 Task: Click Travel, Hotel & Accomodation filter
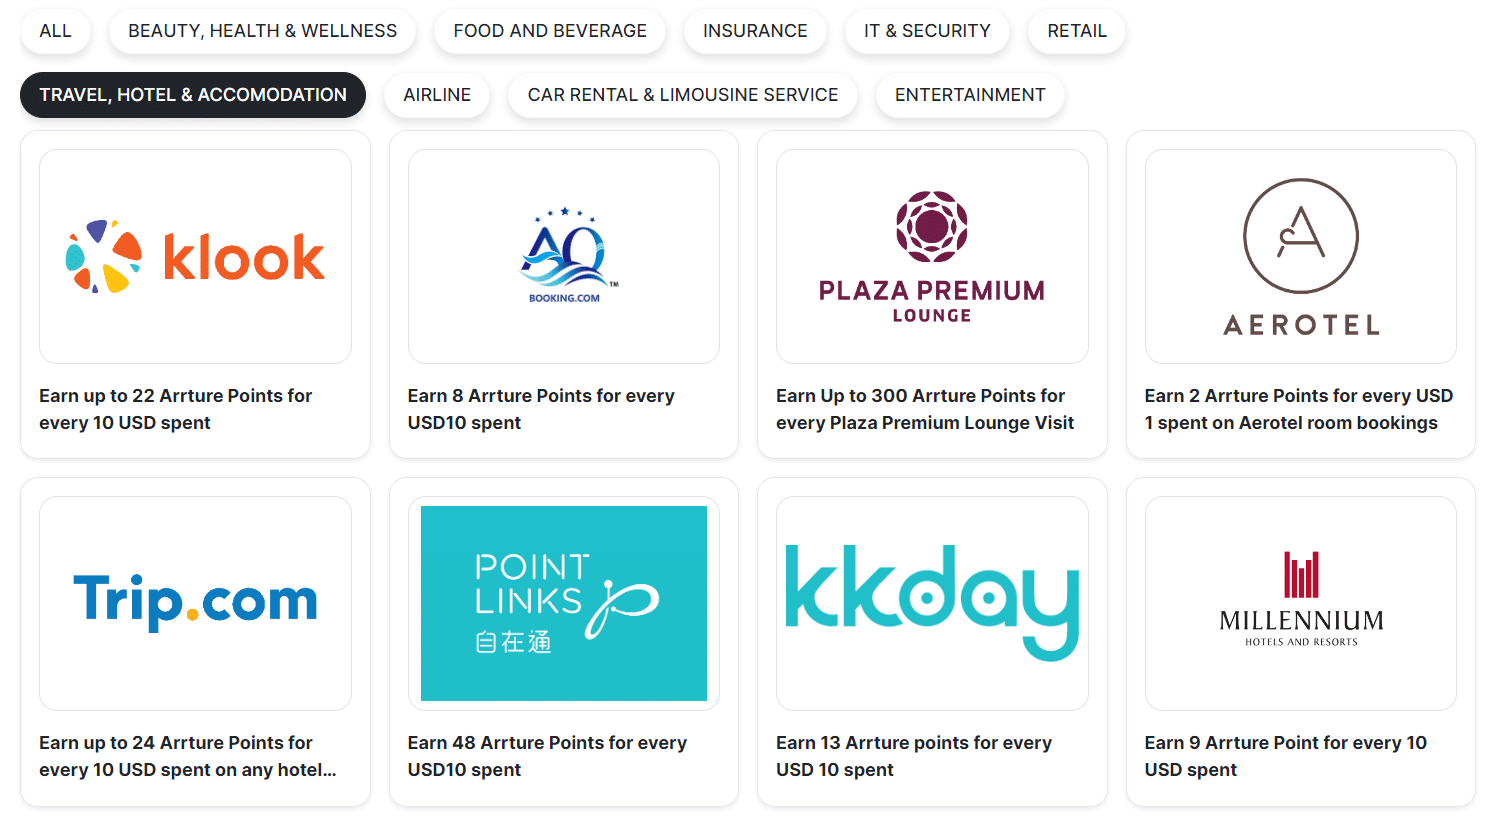[193, 95]
